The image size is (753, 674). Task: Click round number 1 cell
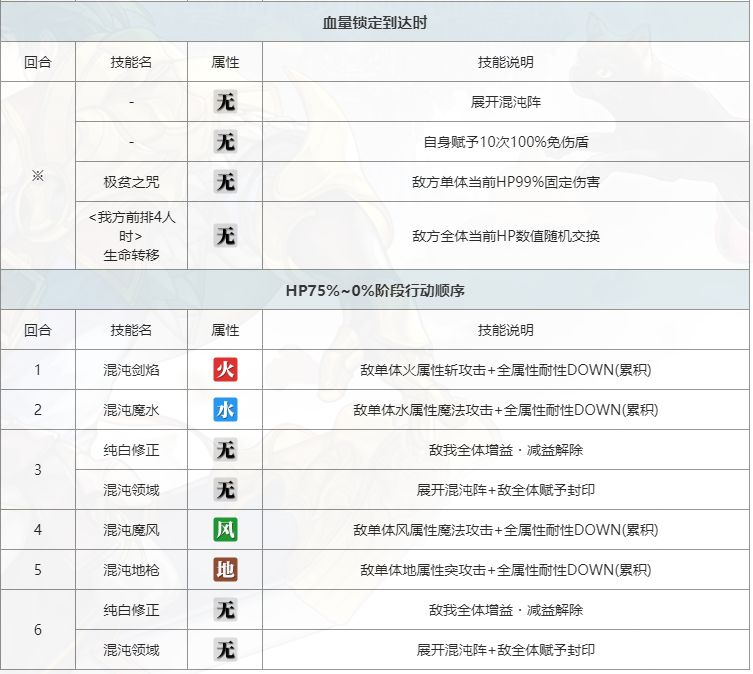(x=38, y=370)
